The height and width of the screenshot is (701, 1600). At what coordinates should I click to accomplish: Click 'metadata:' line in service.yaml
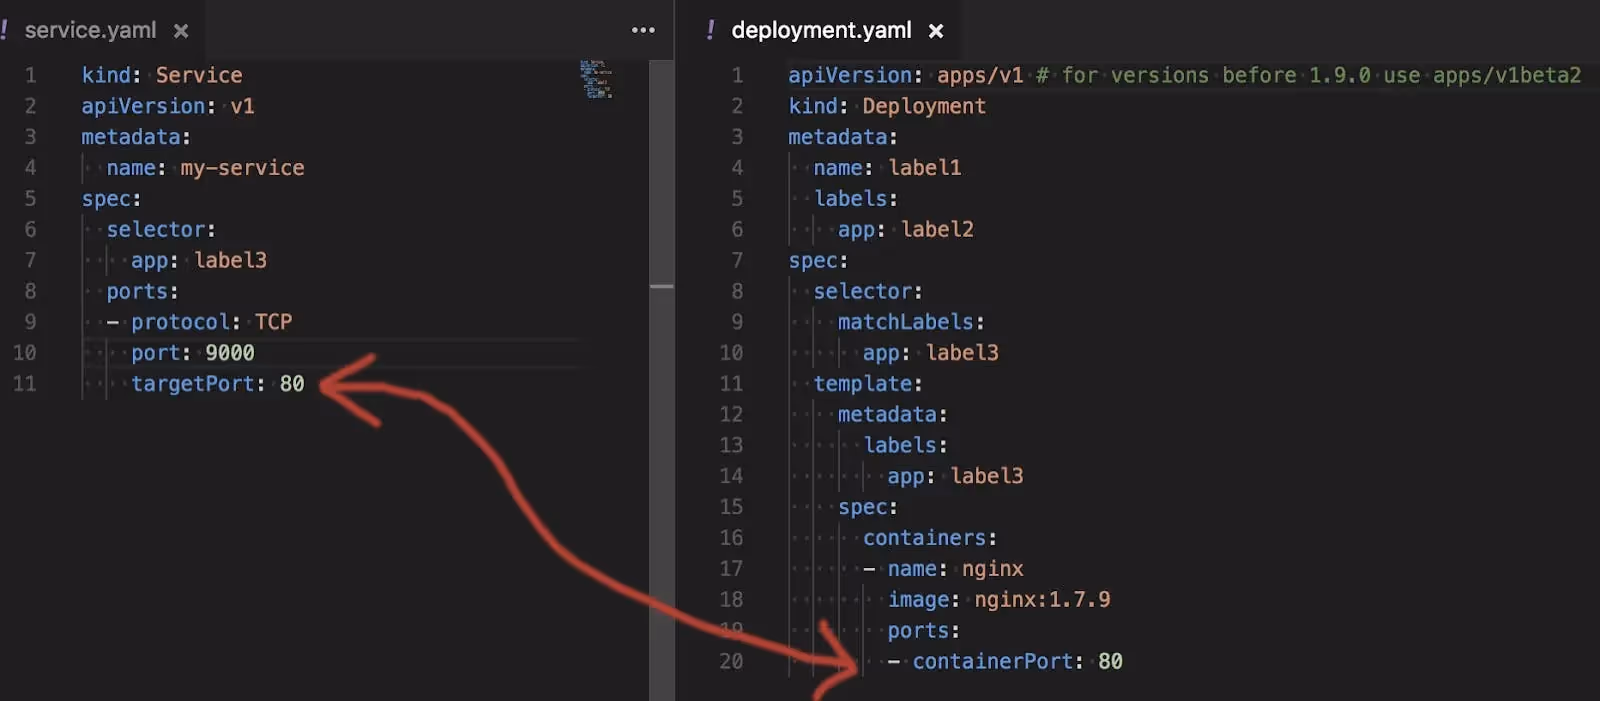[x=136, y=137]
